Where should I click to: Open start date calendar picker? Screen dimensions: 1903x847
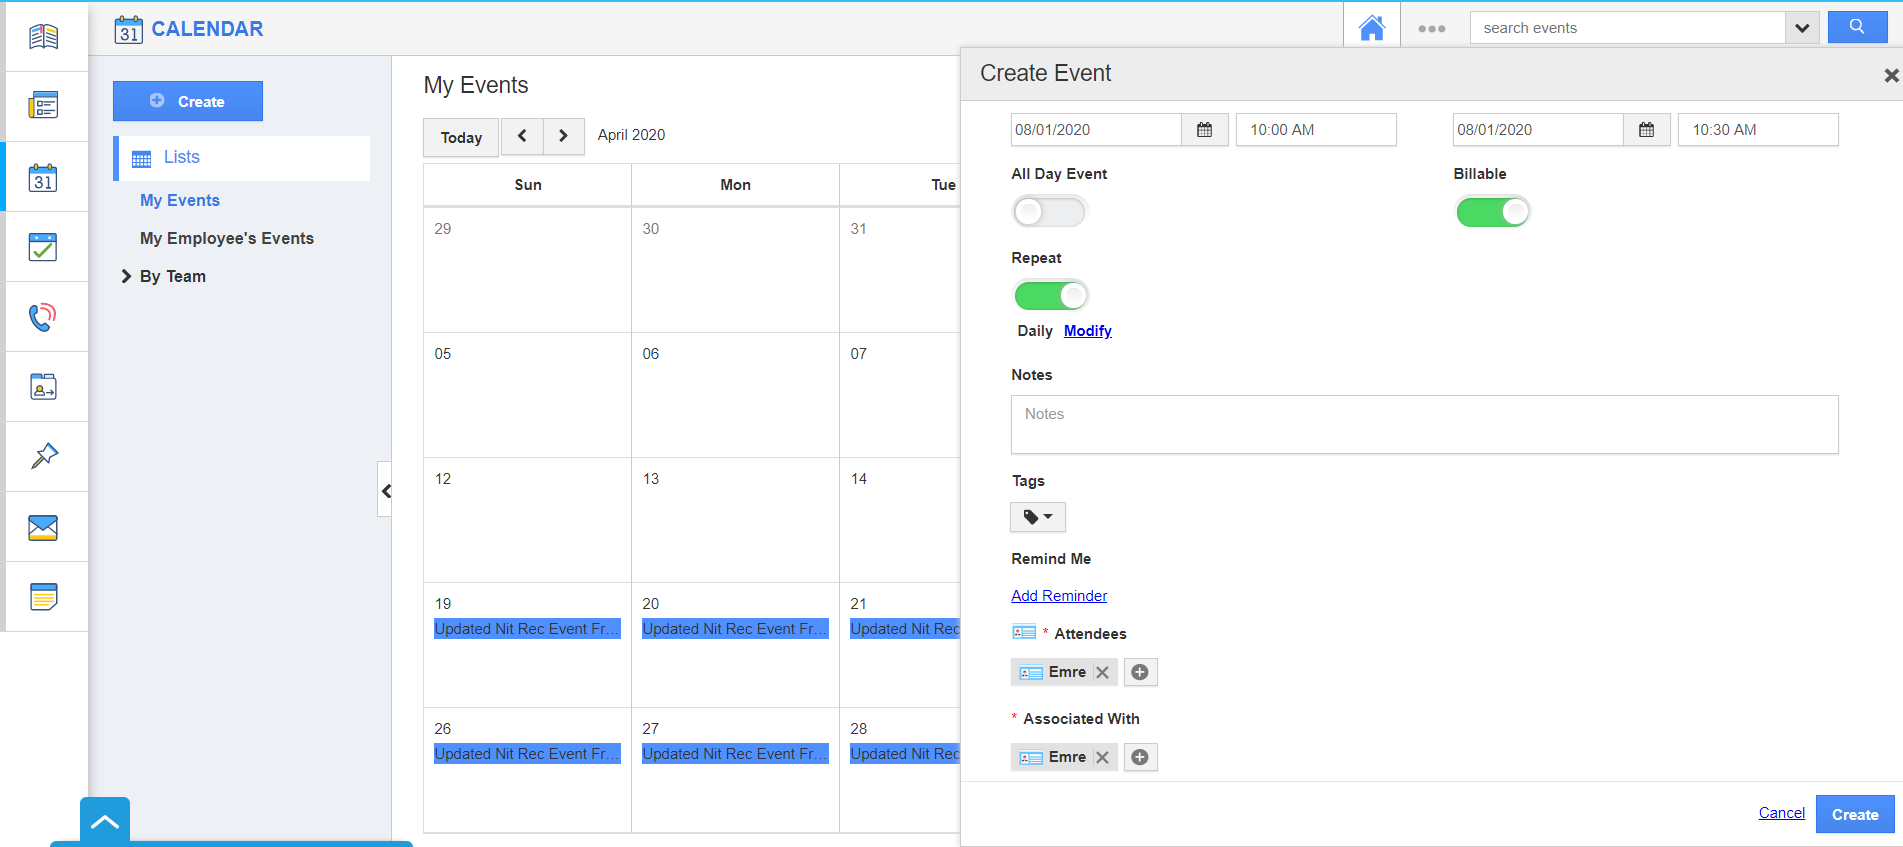click(1204, 130)
